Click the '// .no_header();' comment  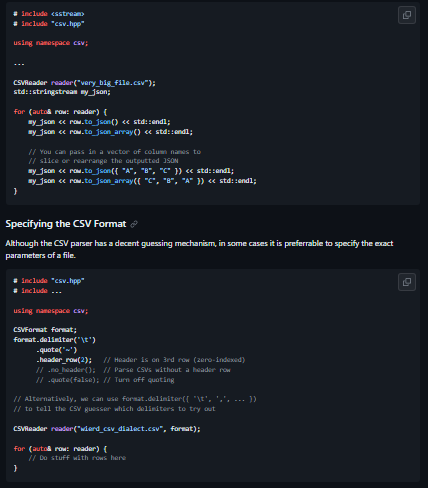66,370
